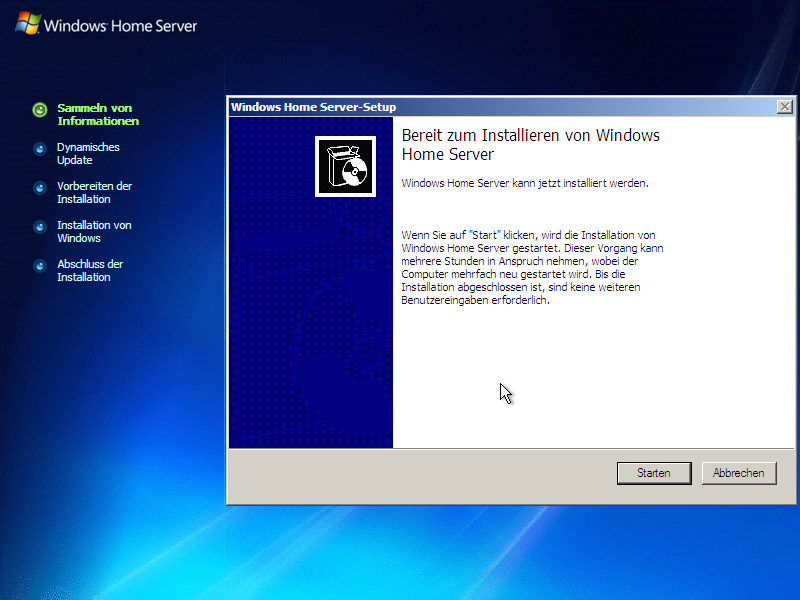Click the setup box and CD icon
Image resolution: width=800 pixels, height=600 pixels.
(345, 167)
